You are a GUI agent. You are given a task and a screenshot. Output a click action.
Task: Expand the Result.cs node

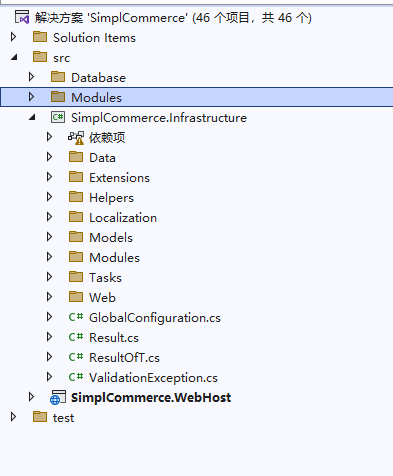[49, 337]
